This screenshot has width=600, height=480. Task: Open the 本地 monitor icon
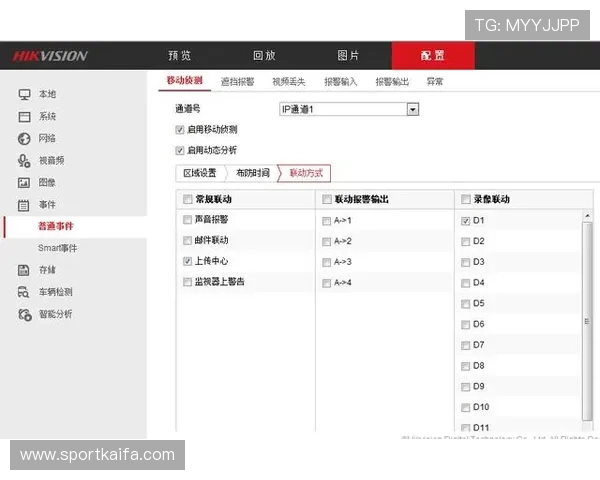(24, 95)
